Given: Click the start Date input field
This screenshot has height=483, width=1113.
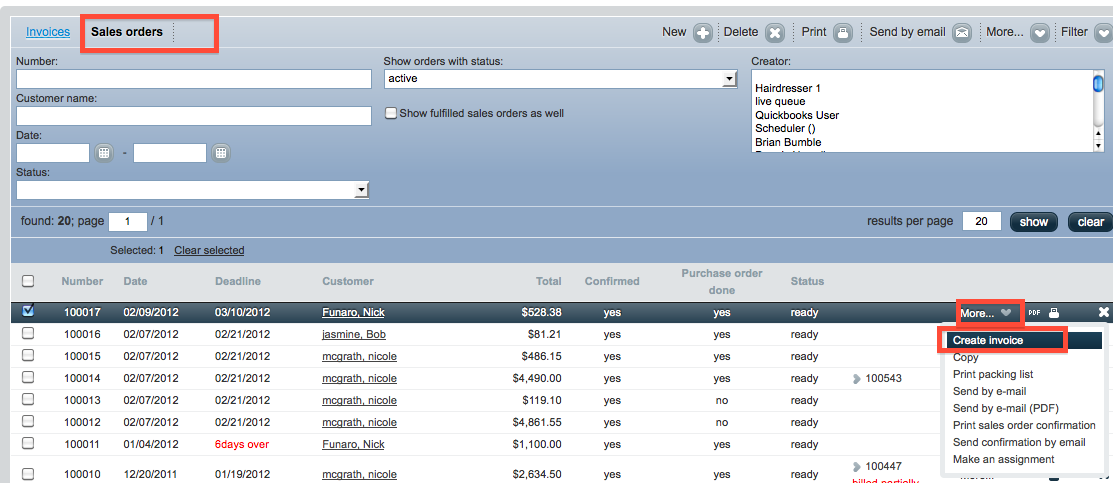Looking at the screenshot, I should (53, 153).
